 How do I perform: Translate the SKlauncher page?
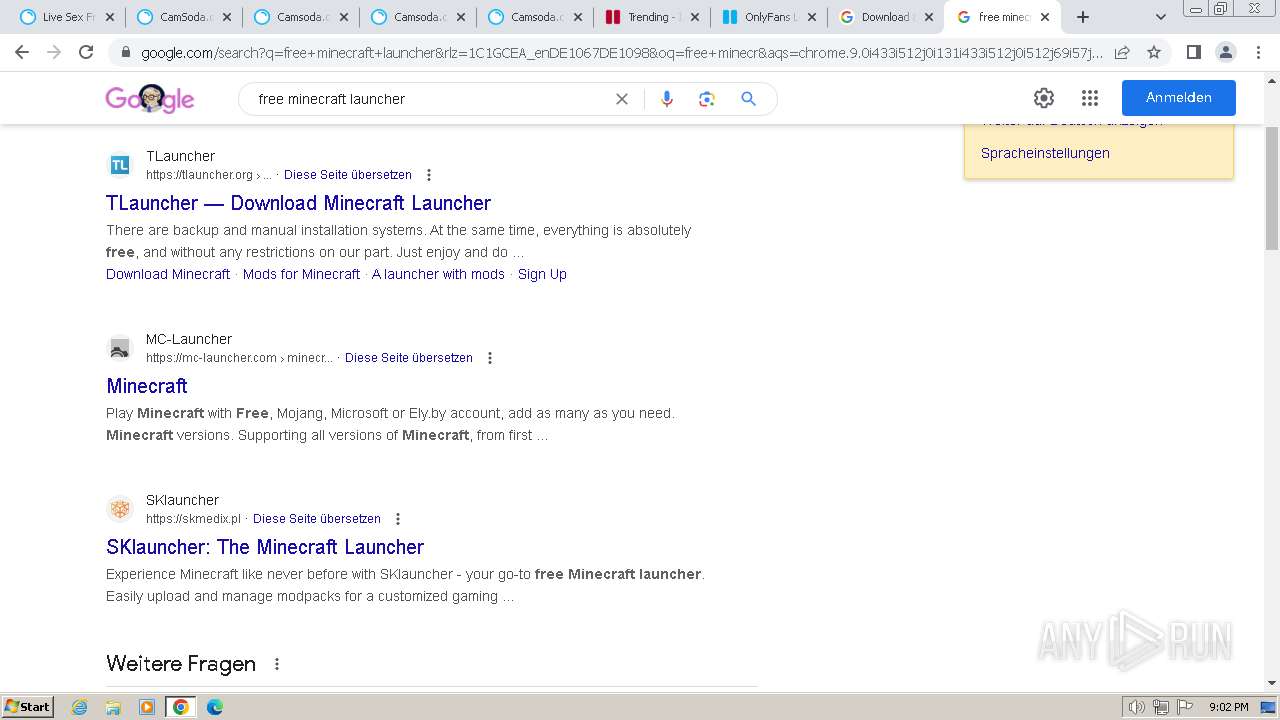(x=317, y=519)
